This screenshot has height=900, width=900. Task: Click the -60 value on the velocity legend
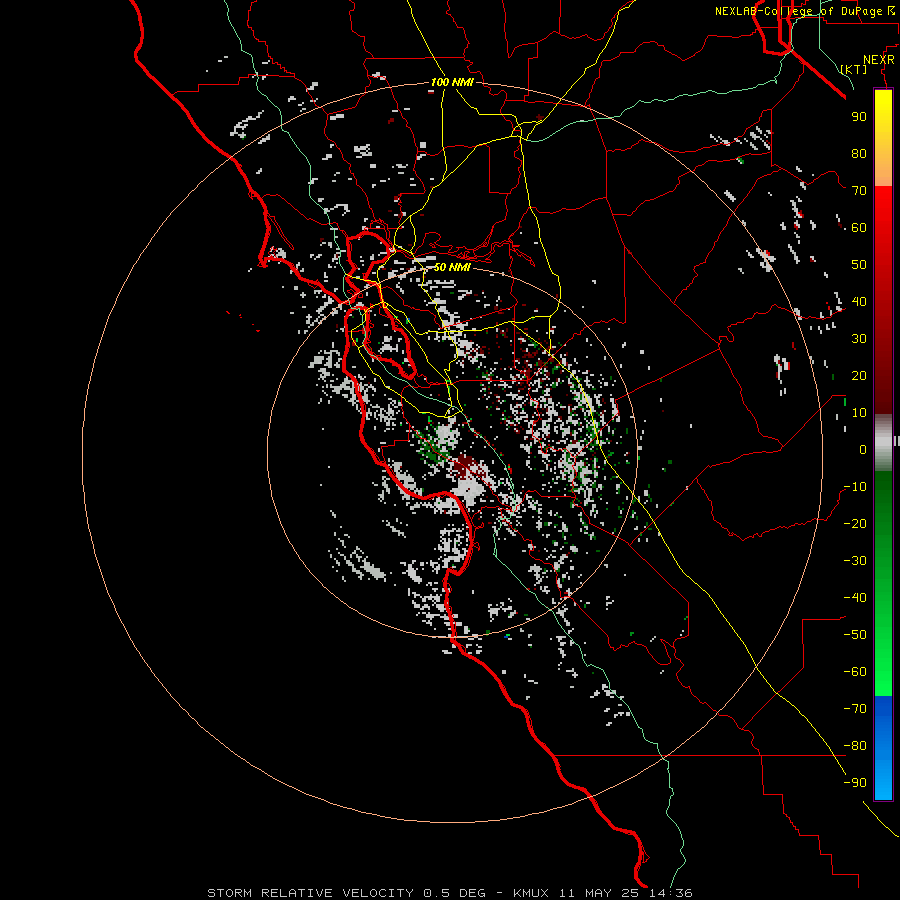(855, 672)
